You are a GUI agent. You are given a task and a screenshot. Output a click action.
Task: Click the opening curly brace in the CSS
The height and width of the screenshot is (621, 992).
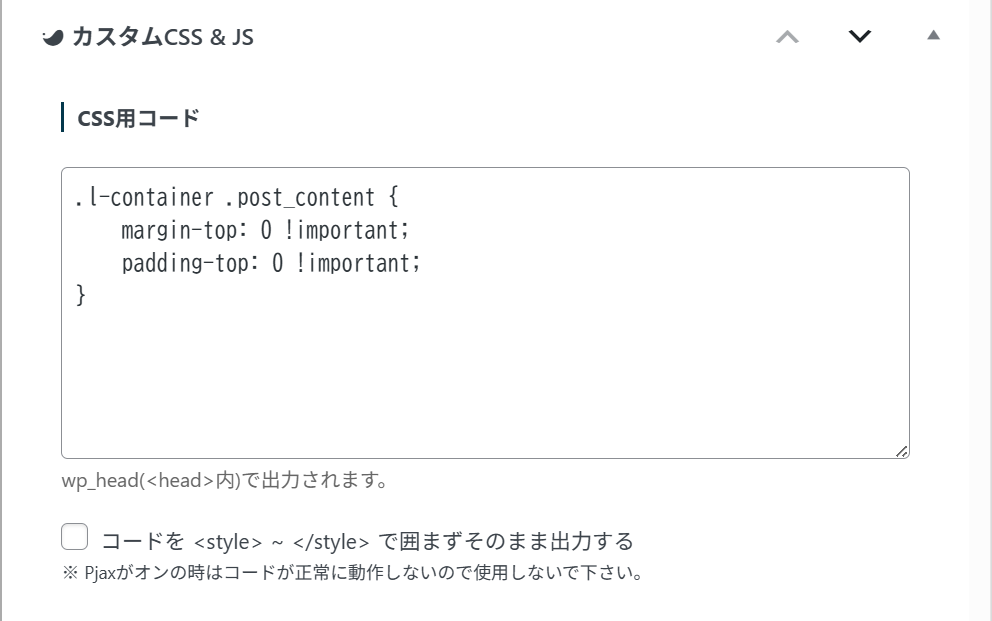point(392,198)
